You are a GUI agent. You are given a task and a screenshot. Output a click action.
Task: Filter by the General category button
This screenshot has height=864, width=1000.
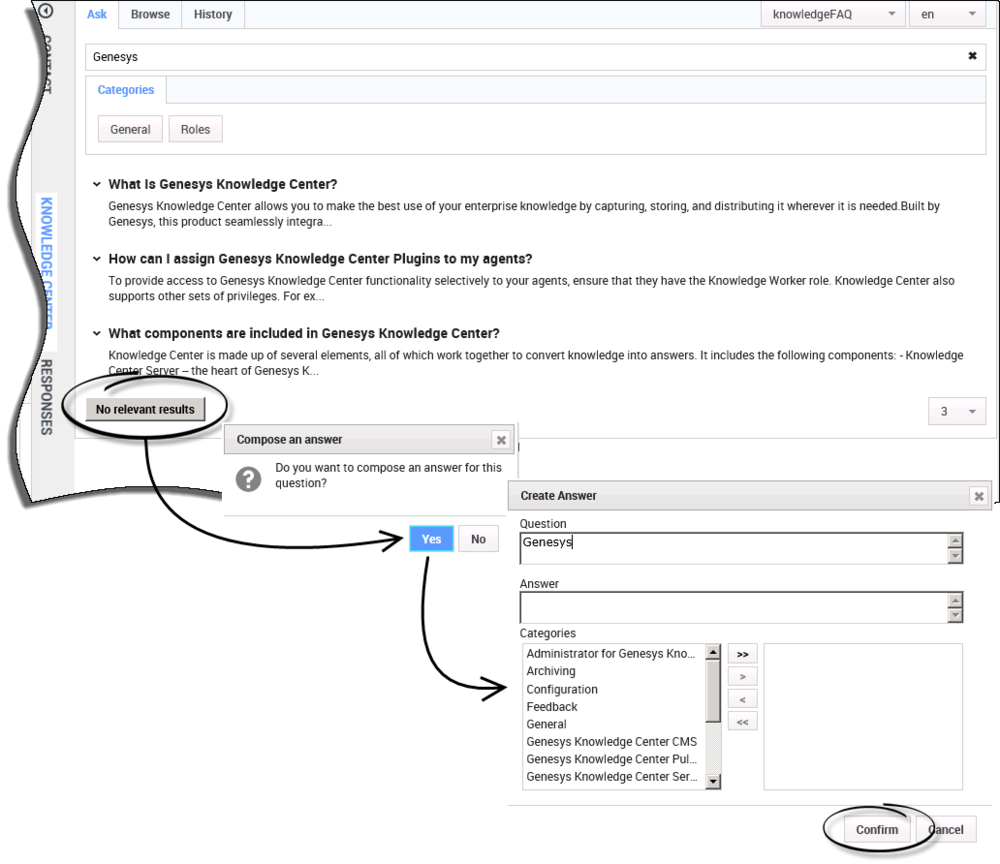130,129
